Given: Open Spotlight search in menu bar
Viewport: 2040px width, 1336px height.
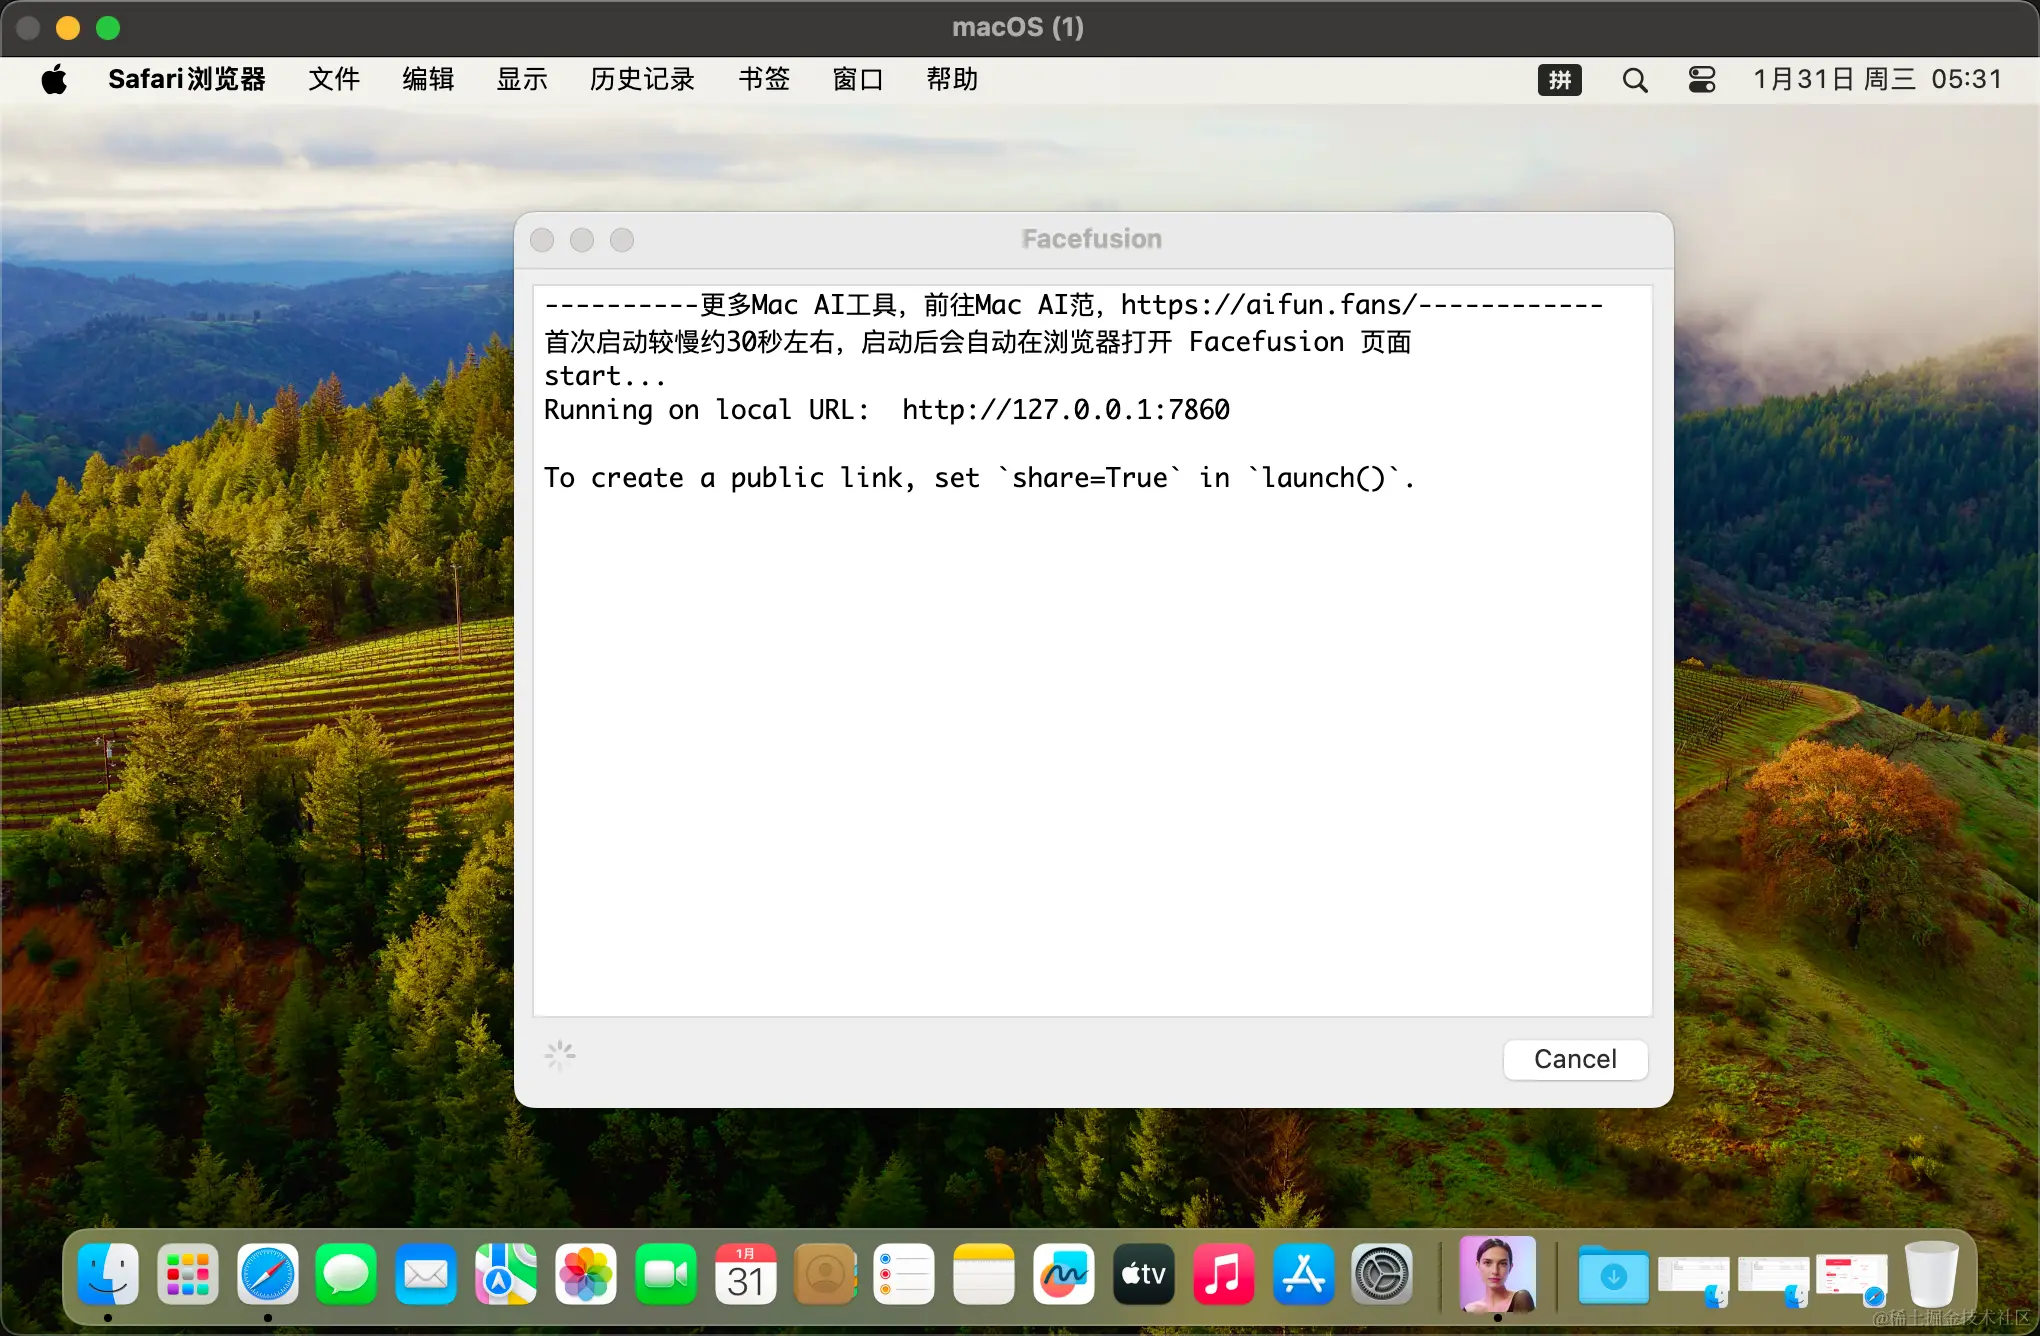Looking at the screenshot, I should coord(1635,80).
